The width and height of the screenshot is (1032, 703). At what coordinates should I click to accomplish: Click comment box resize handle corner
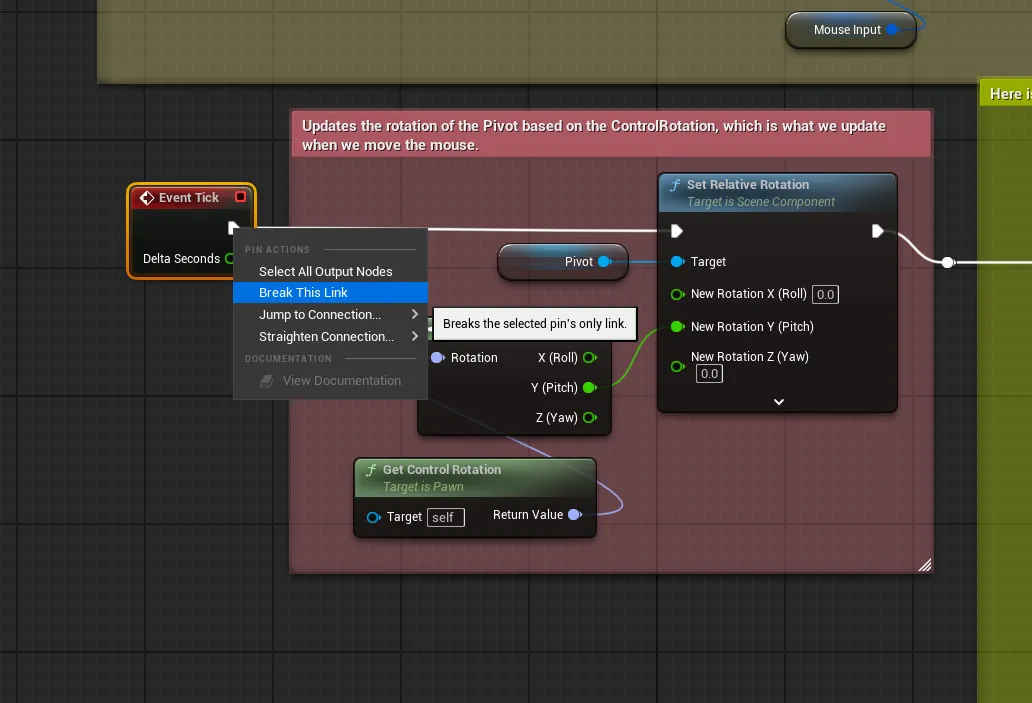pos(925,565)
